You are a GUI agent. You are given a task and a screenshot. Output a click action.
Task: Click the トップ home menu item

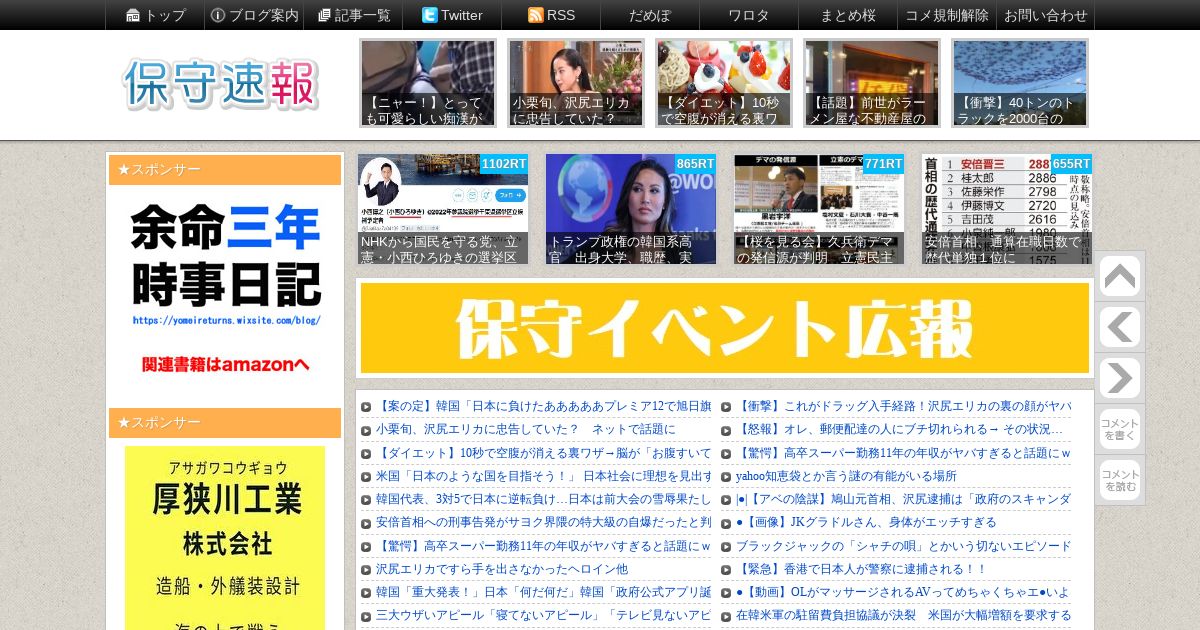[x=155, y=15]
